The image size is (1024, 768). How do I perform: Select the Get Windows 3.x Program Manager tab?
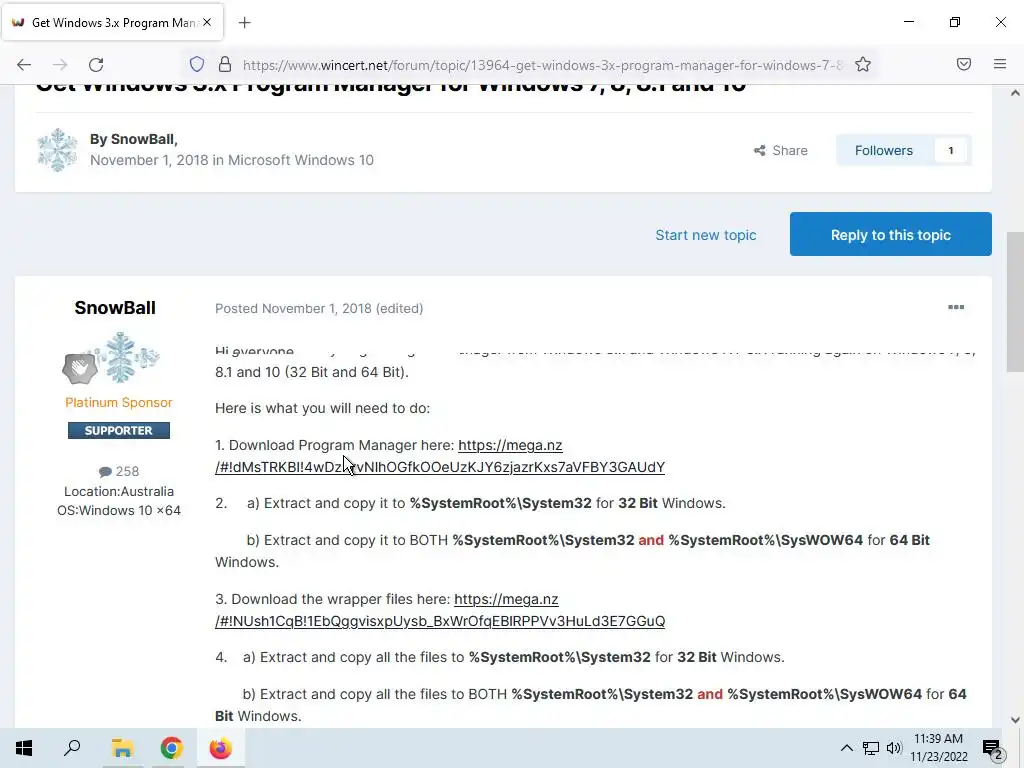point(113,22)
